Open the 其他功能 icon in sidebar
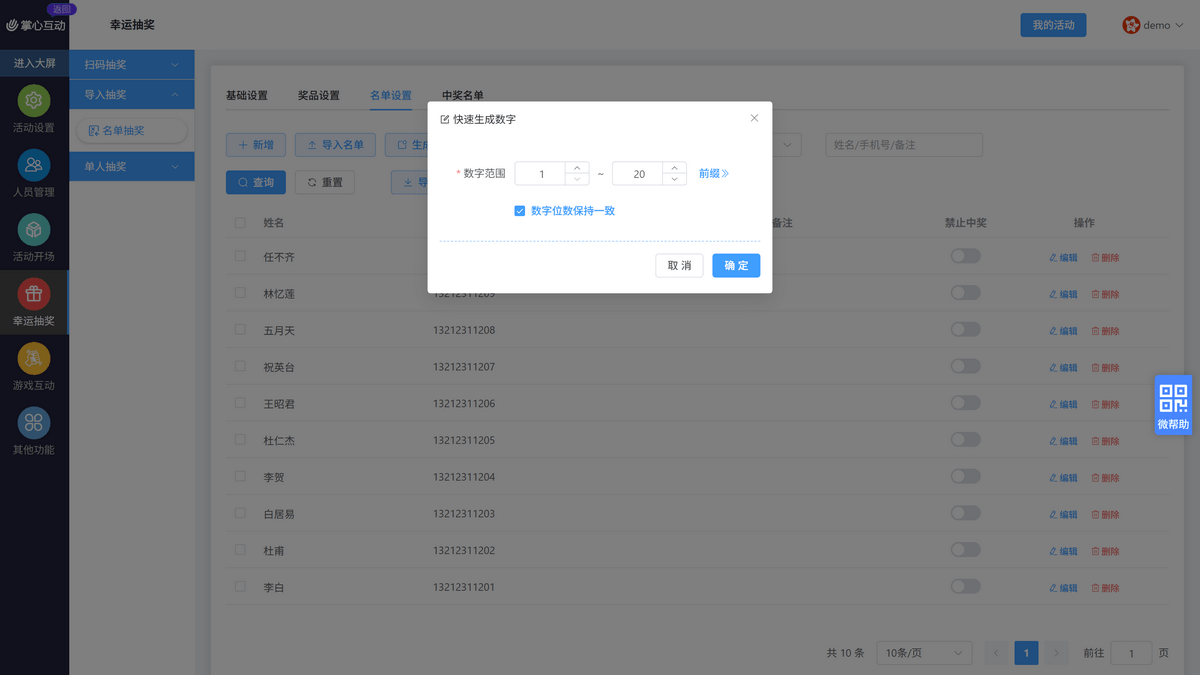This screenshot has width=1200, height=675. (34, 423)
